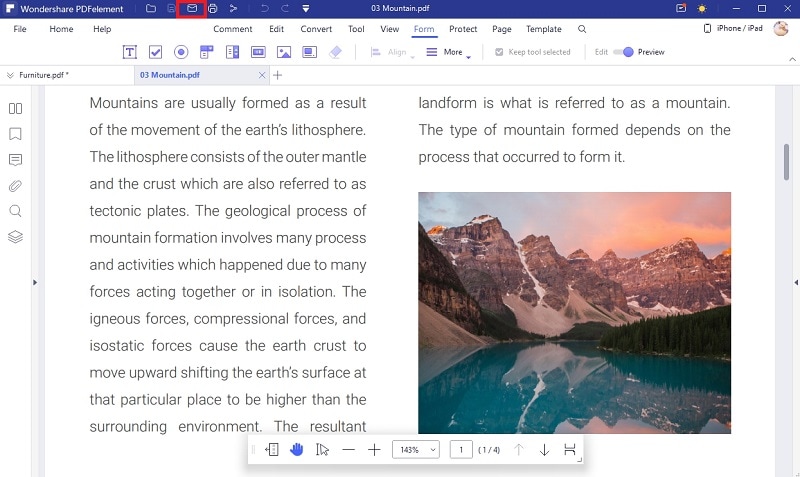The image size is (800, 477).
Task: Send PDF via the email envelope icon
Action: [x=192, y=8]
